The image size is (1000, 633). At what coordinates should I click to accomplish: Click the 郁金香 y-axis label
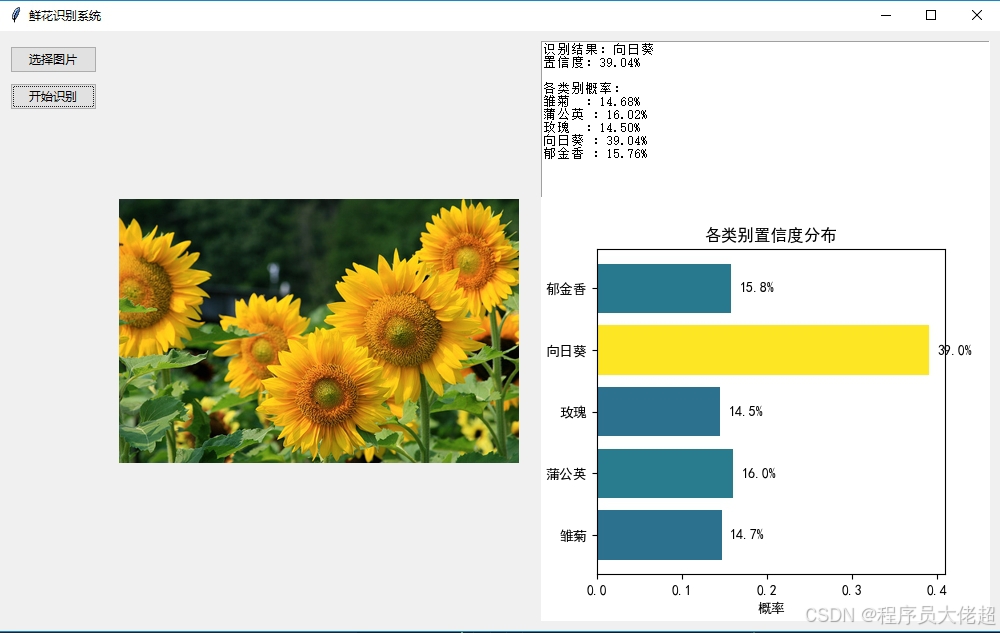pos(566,289)
